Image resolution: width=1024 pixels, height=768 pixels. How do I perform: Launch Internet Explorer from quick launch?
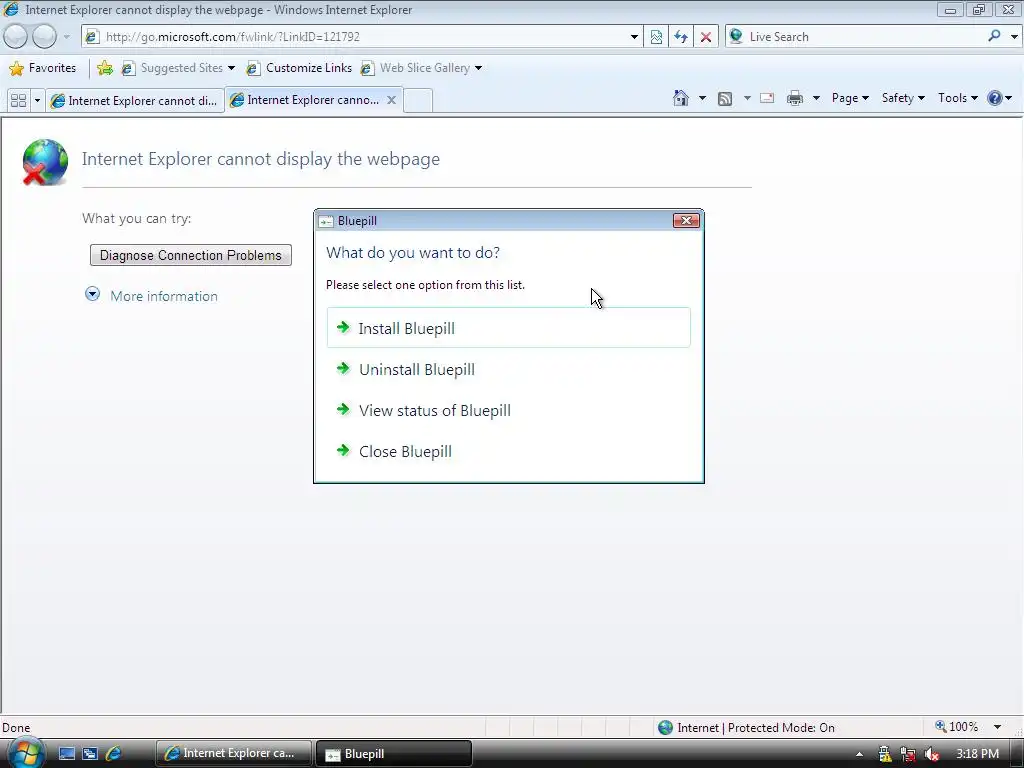click(114, 754)
